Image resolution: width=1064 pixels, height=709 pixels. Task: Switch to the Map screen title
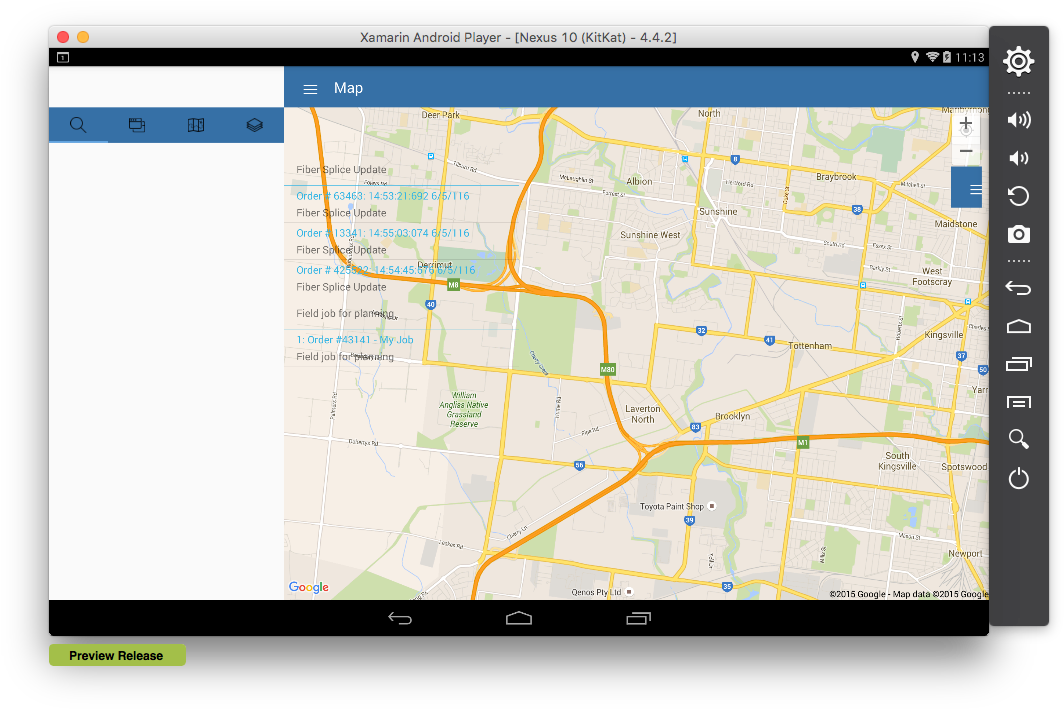click(x=348, y=88)
